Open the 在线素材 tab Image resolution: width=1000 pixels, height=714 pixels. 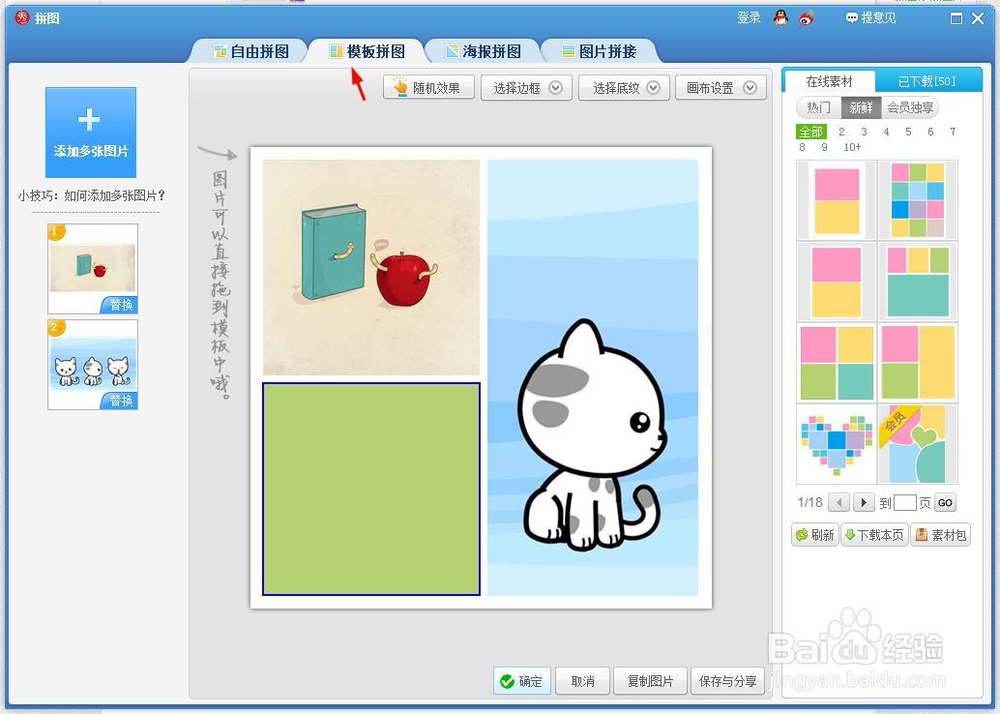point(829,82)
